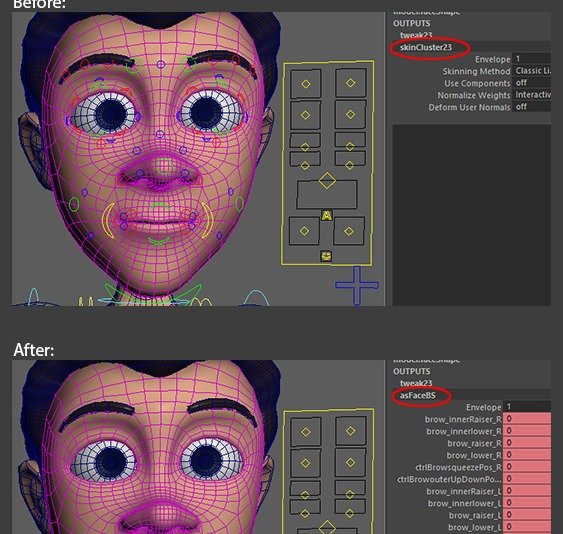This screenshot has width=563, height=534.
Task: Select the brow_innerRaiser_R attribute label
Action: (463, 419)
